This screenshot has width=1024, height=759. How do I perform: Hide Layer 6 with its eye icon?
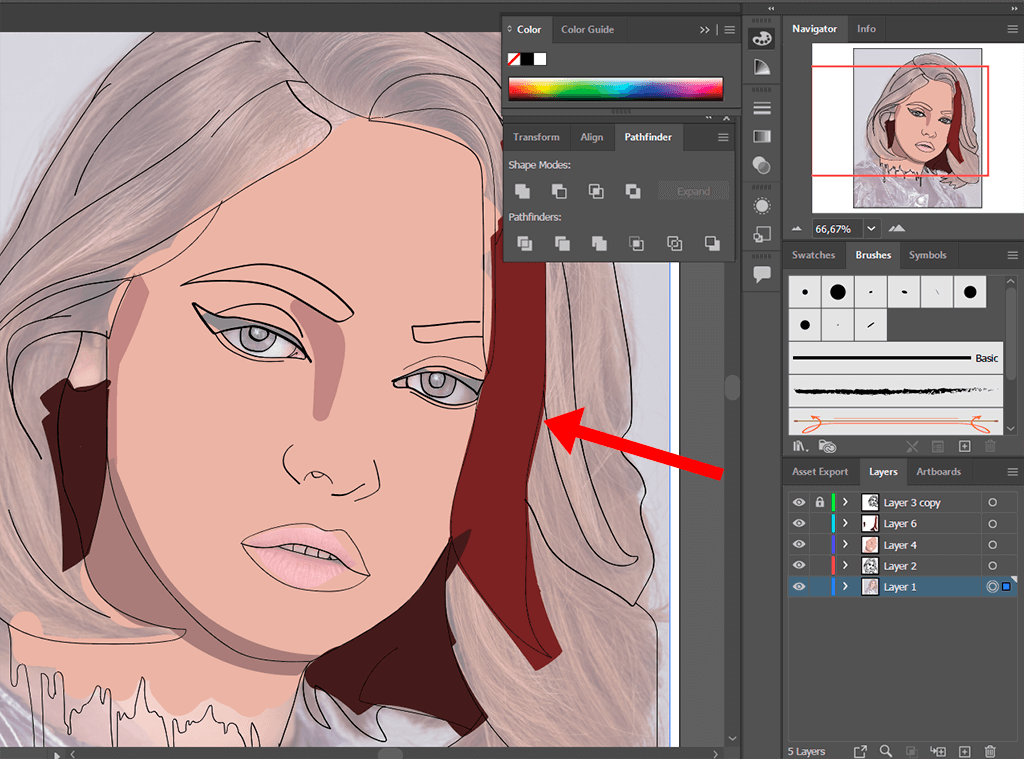pos(798,524)
